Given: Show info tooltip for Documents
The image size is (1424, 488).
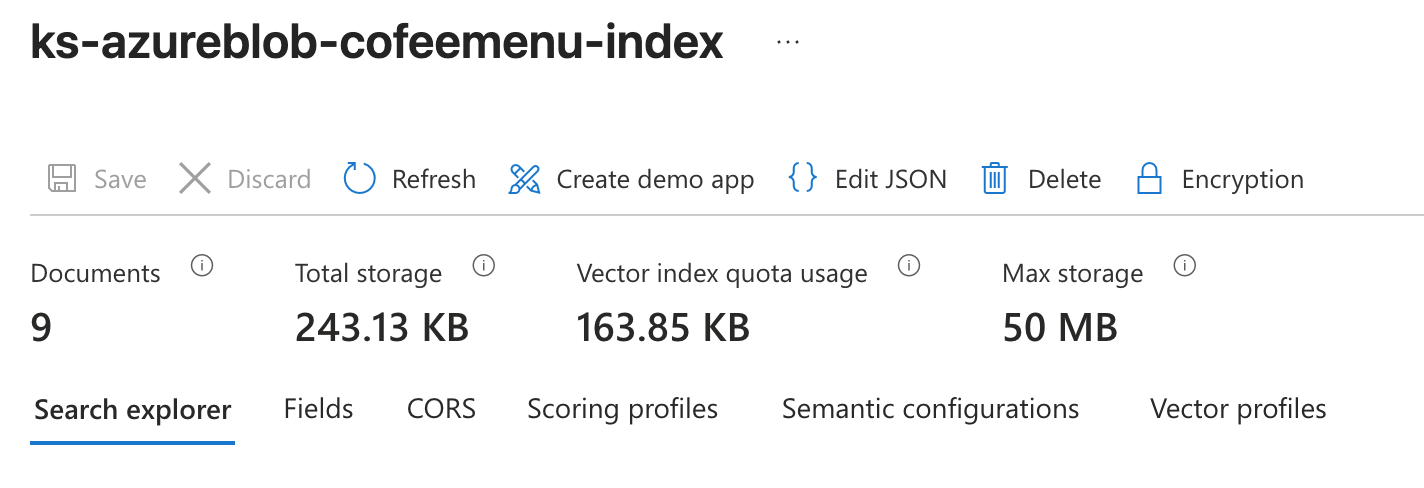Looking at the screenshot, I should 202,266.
